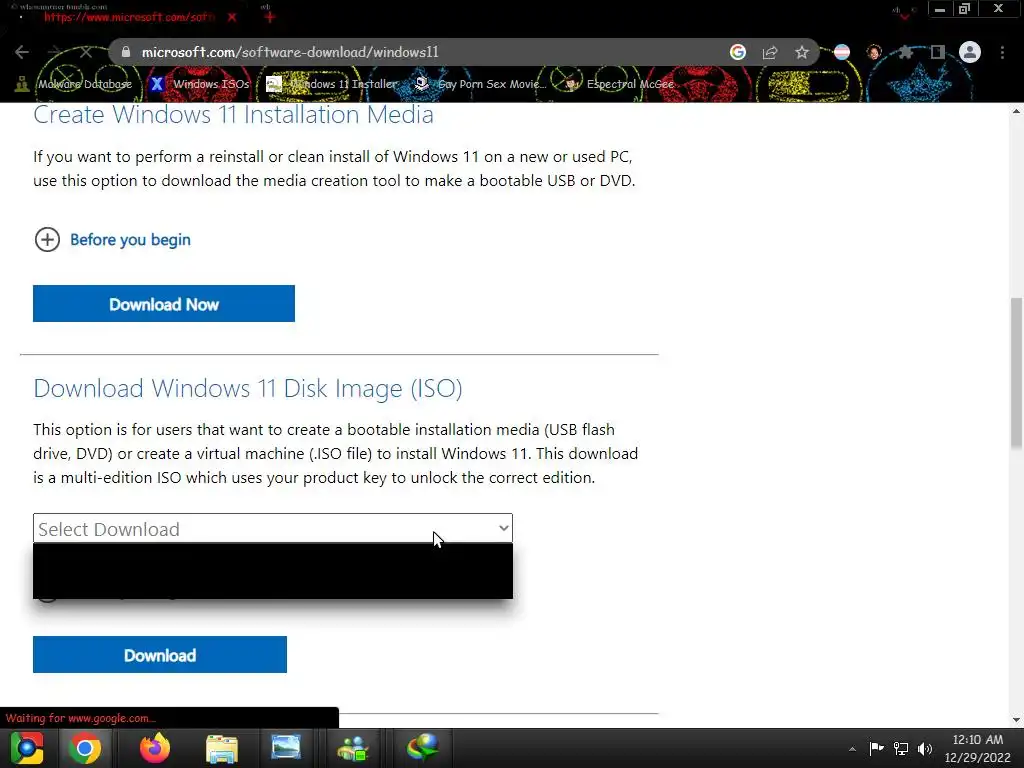Click the Start button in the taskbar
The width and height of the screenshot is (1024, 768).
pos(27,748)
